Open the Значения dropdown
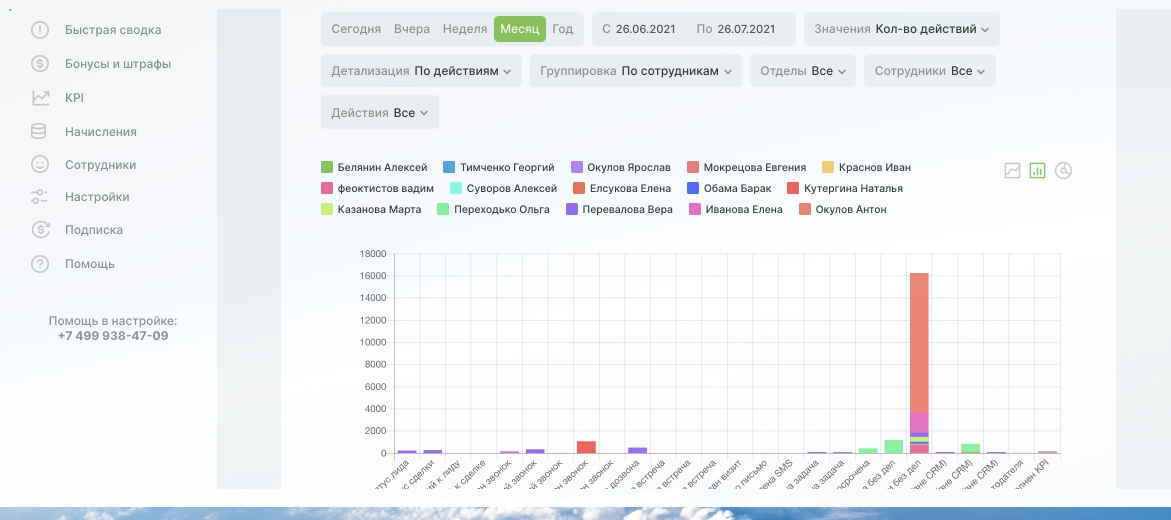Image resolution: width=1171 pixels, height=520 pixels. tap(901, 29)
